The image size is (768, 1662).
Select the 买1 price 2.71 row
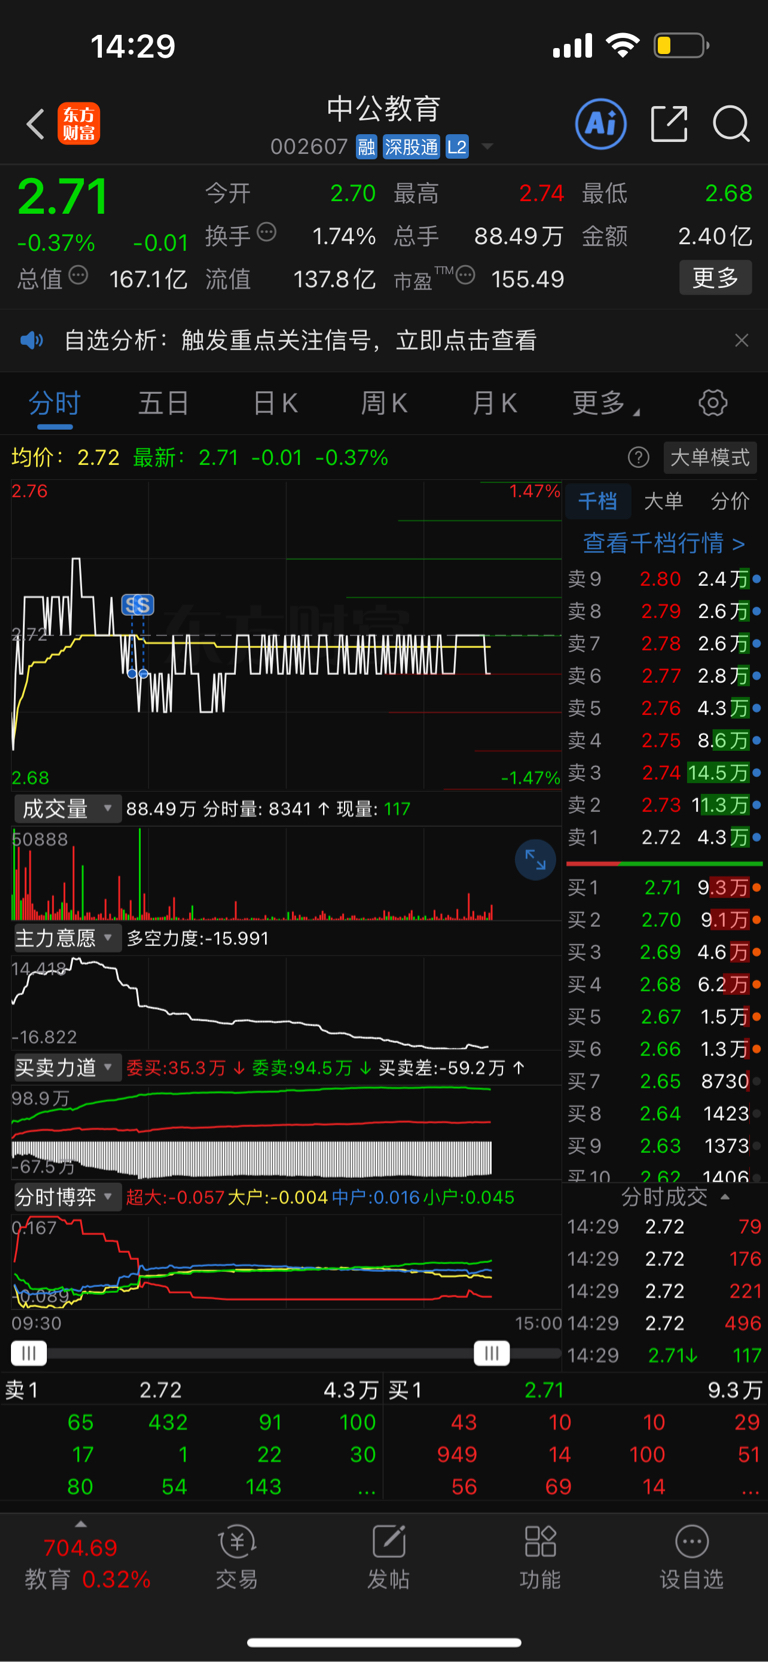664,887
